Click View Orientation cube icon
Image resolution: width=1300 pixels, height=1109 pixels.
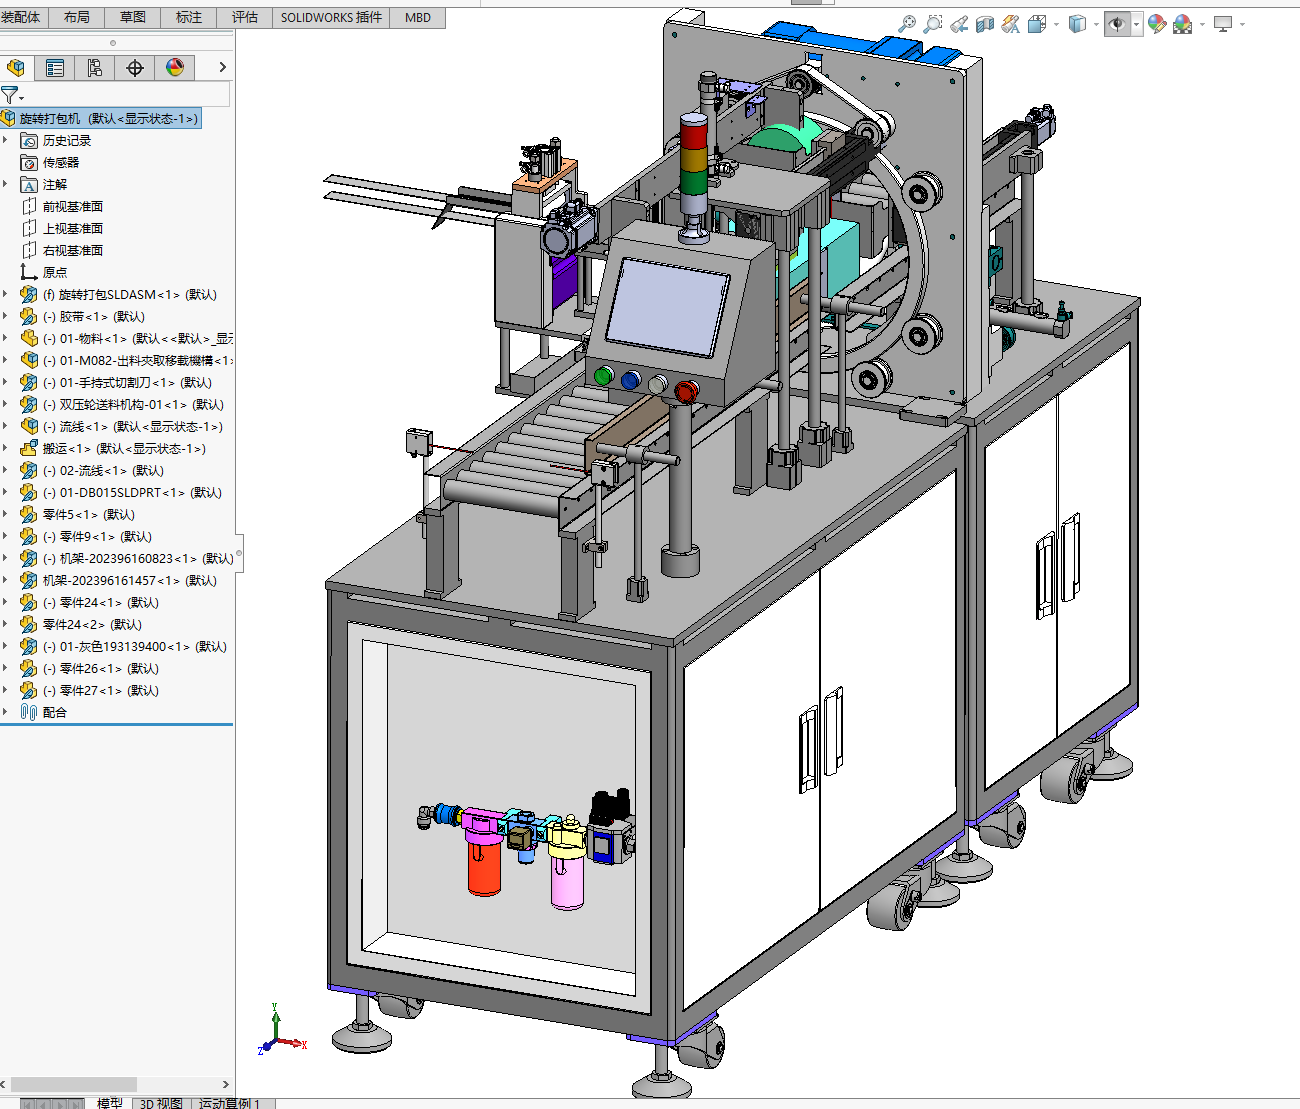[1037, 23]
